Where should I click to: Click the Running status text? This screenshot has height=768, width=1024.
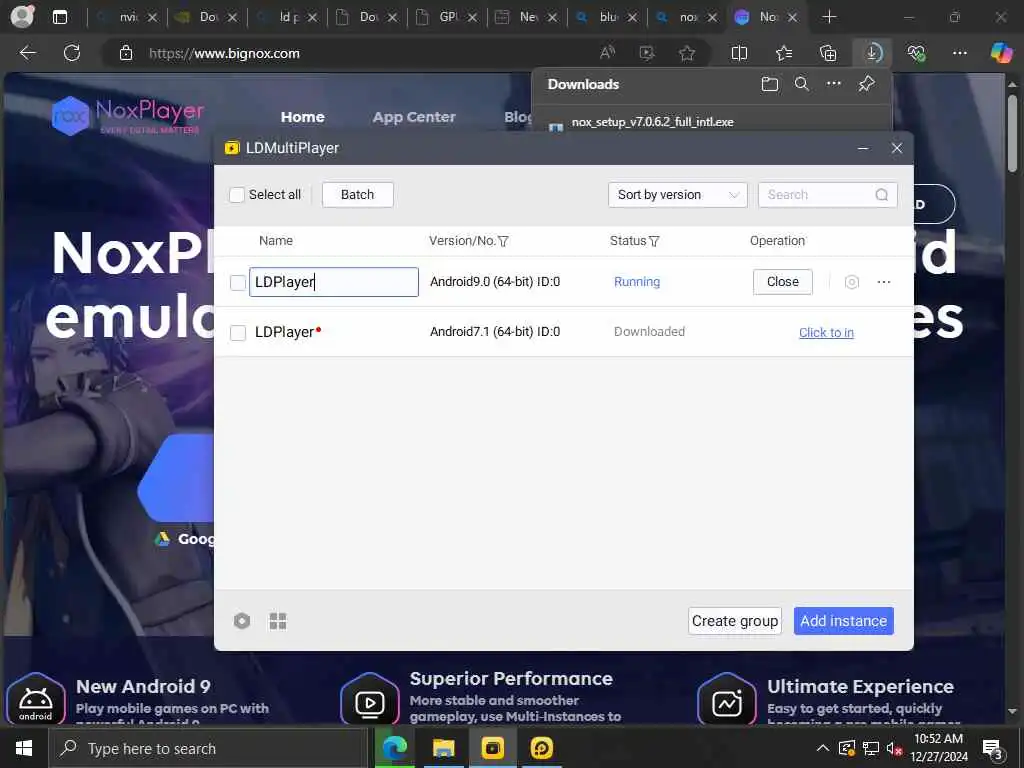point(637,282)
